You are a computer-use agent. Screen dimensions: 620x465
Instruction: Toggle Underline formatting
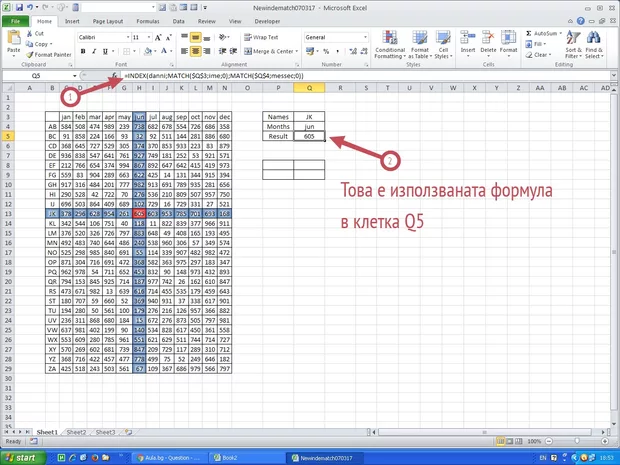pyautogui.click(x=105, y=51)
